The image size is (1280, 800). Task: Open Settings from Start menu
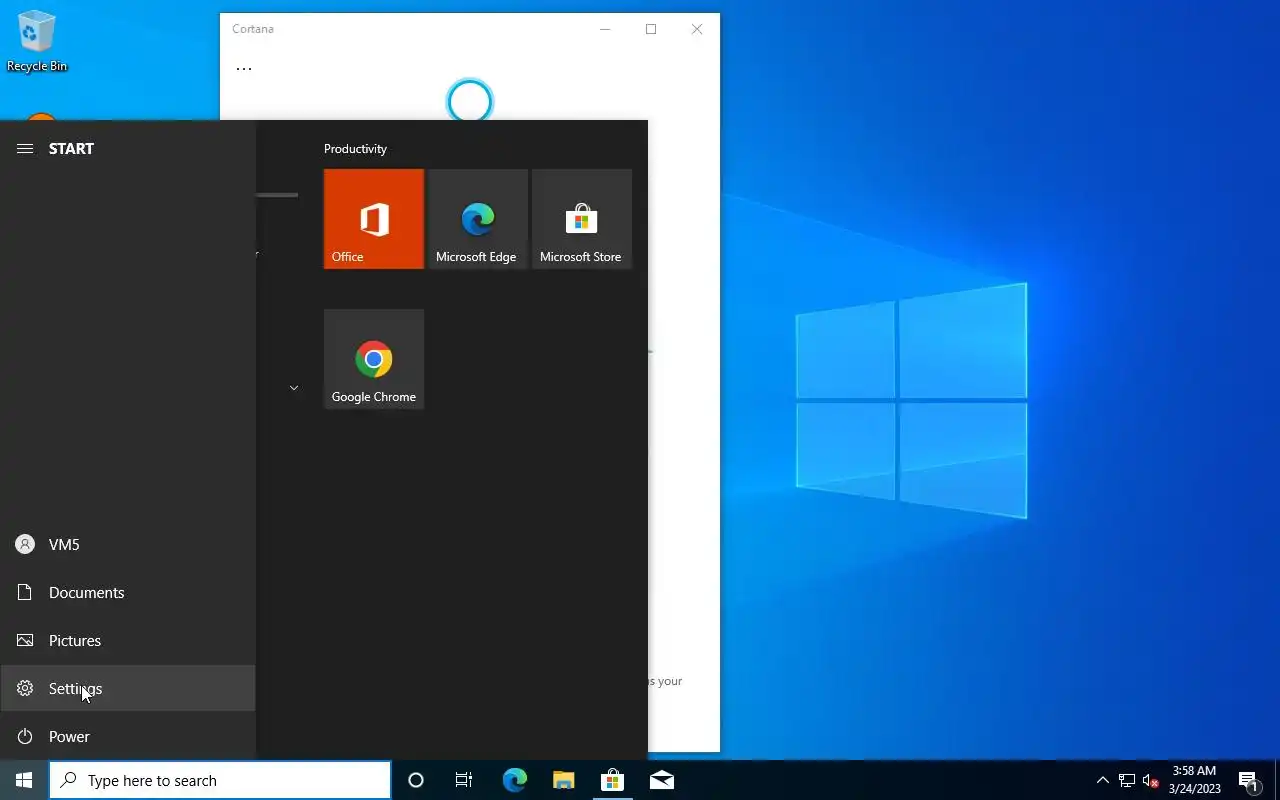[128, 688]
